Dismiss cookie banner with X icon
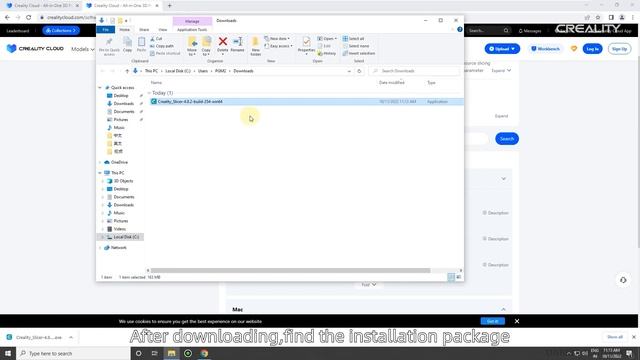This screenshot has height=360, width=640. click(517, 321)
